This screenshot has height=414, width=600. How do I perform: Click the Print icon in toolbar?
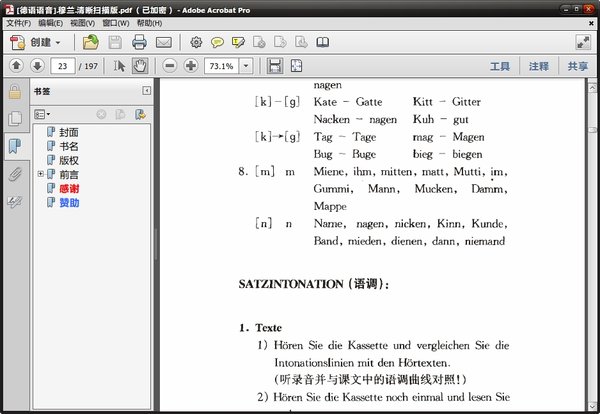click(139, 42)
